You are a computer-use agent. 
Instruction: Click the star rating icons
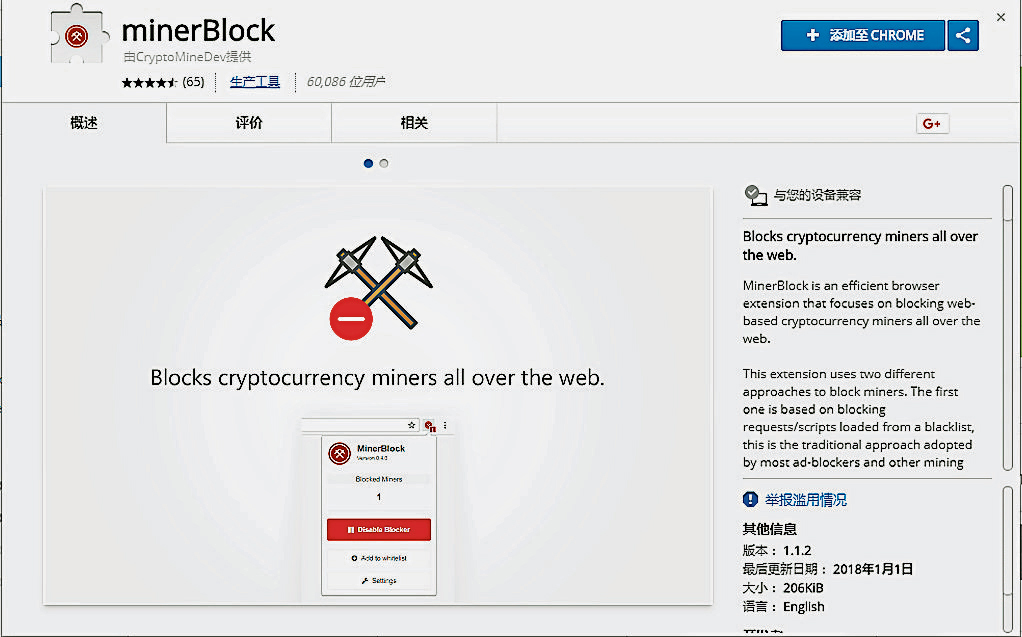click(x=149, y=82)
